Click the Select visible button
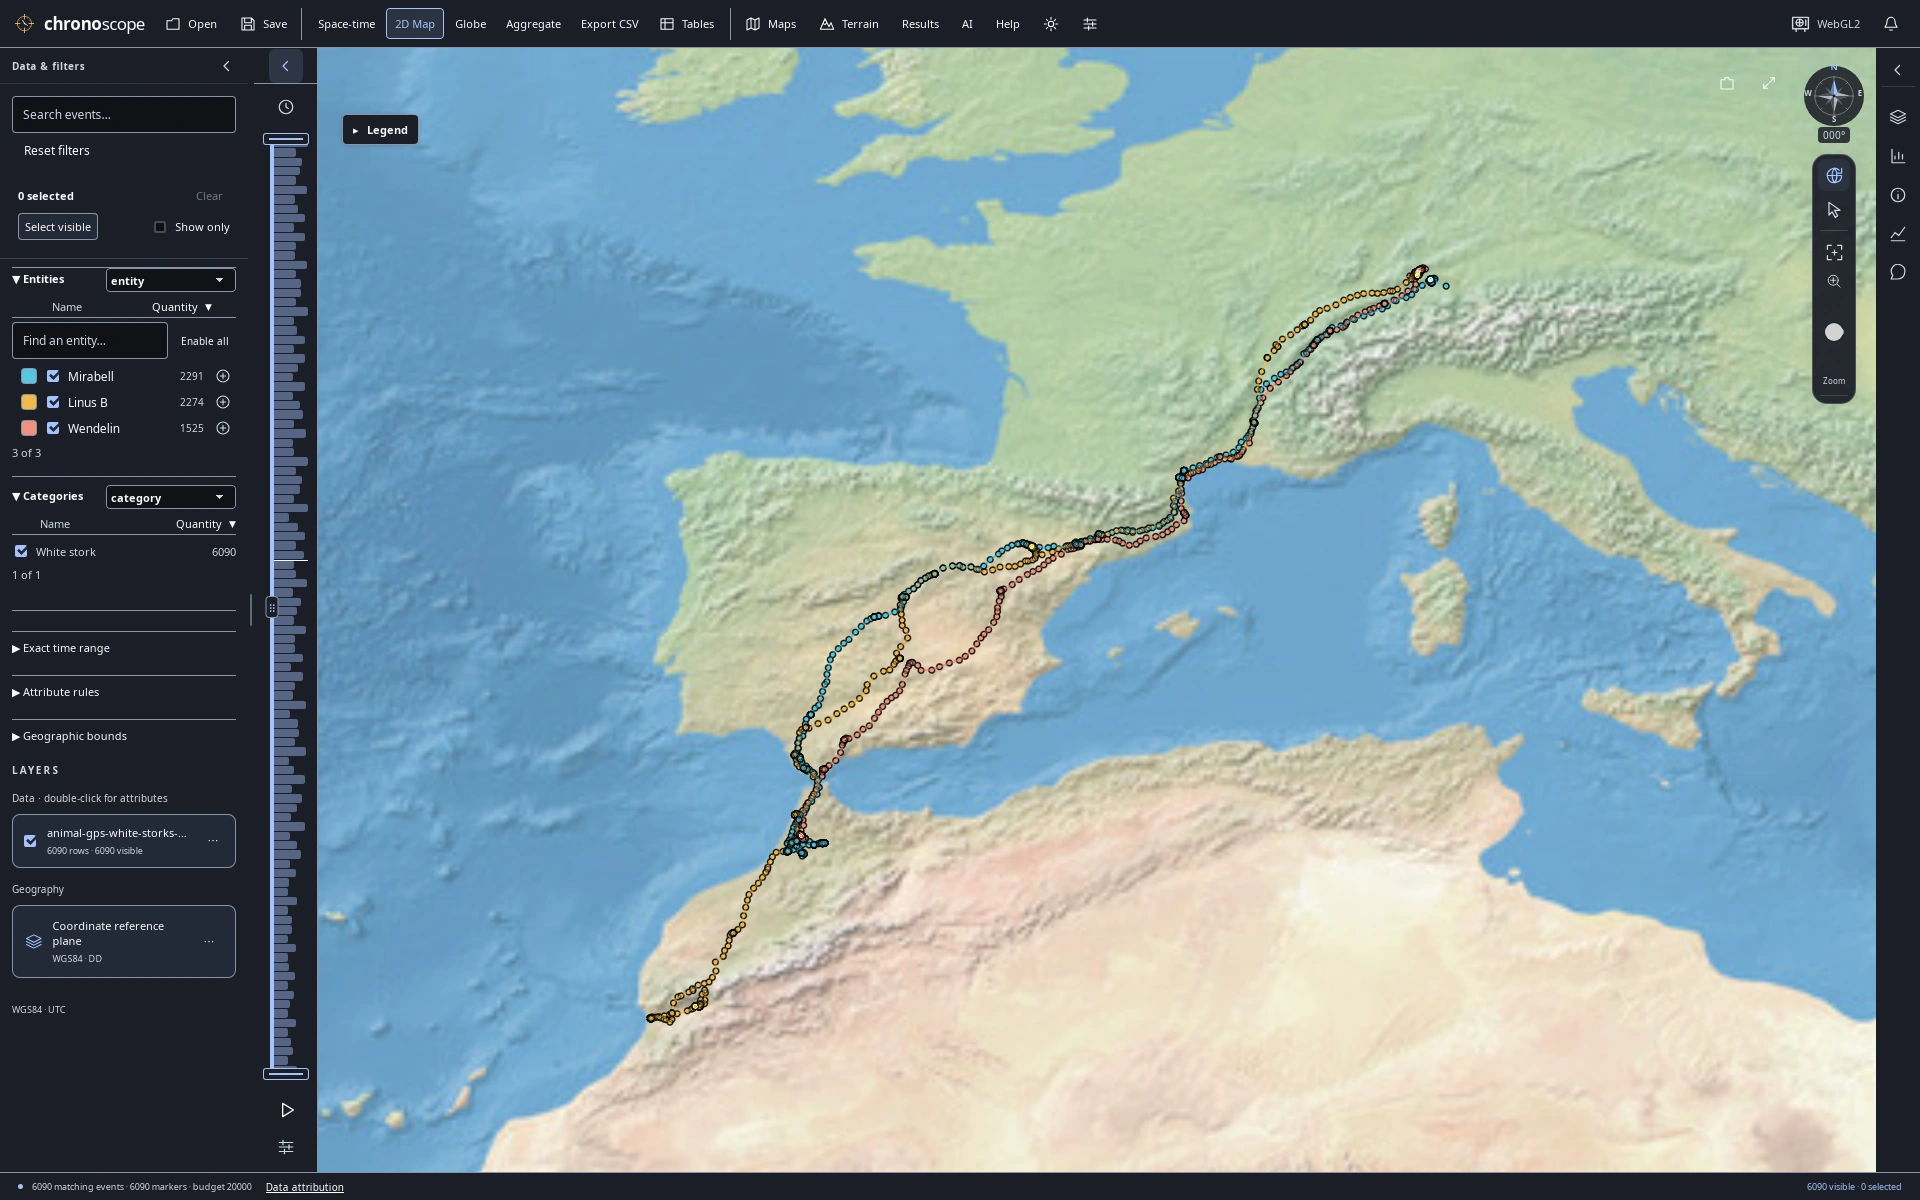 coord(58,227)
